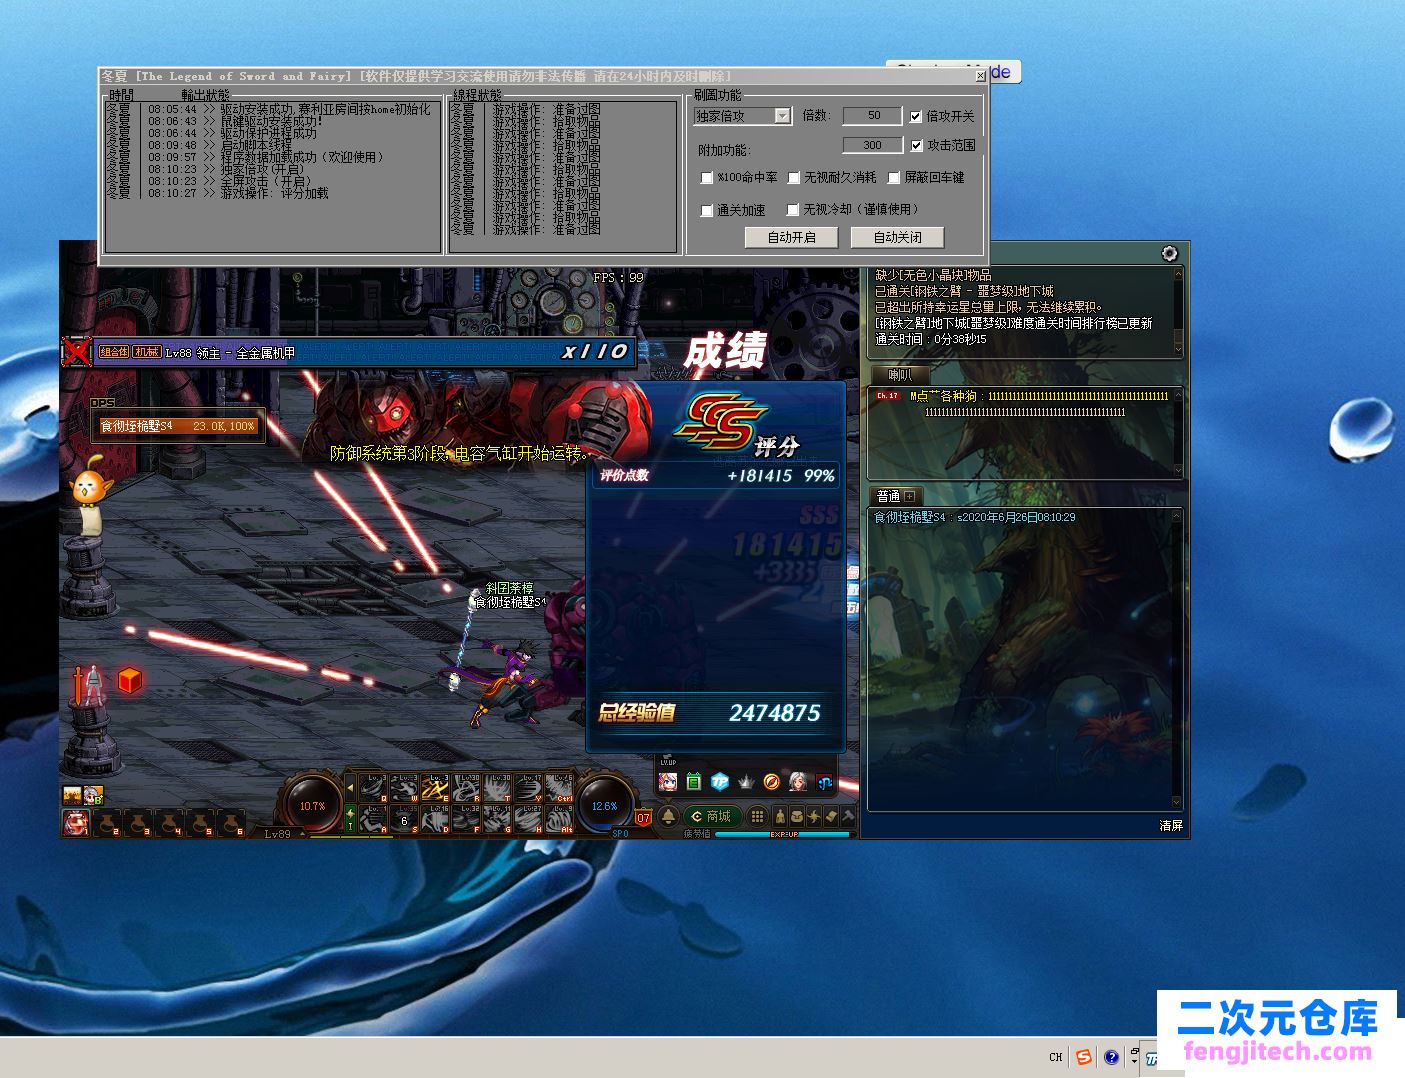Use potion in quick slot 1
The height and width of the screenshot is (1078, 1405).
[76, 822]
